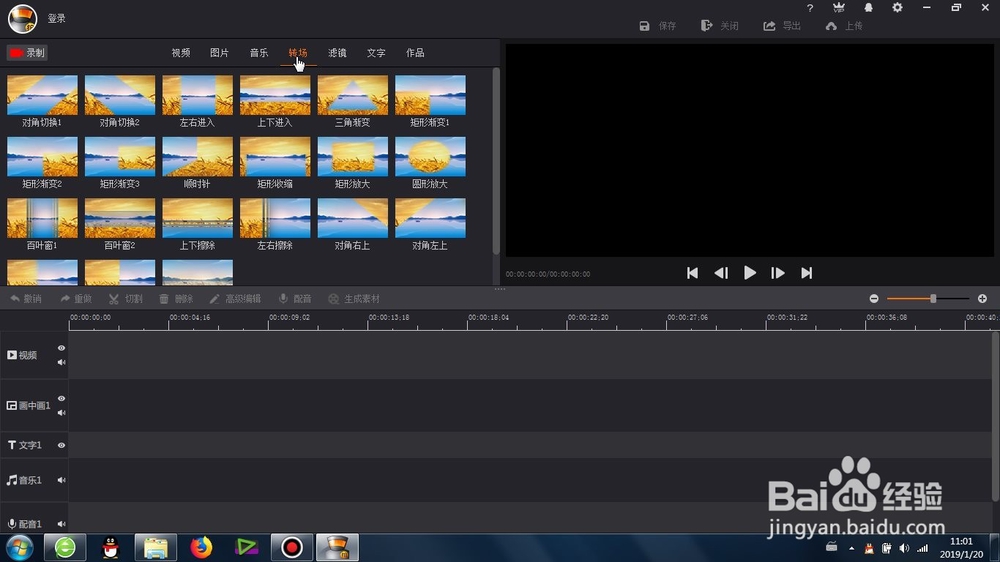The width and height of the screenshot is (1000, 562).
Task: Show hidden system tray icons arrow
Action: pos(851,548)
